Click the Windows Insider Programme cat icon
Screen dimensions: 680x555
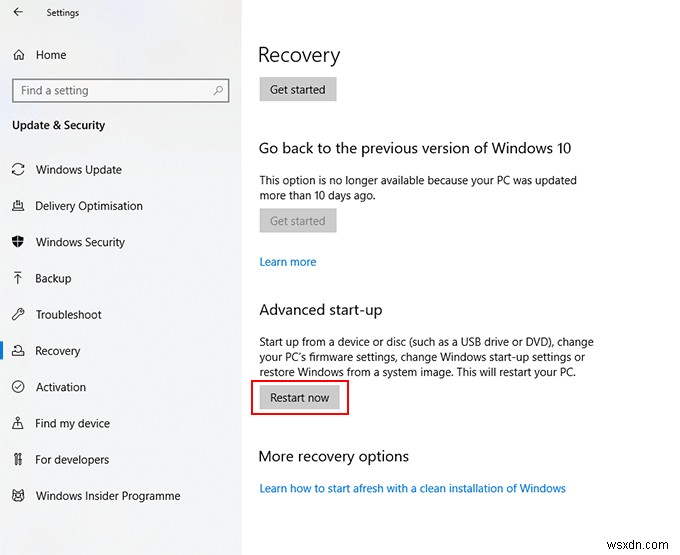click(x=18, y=495)
